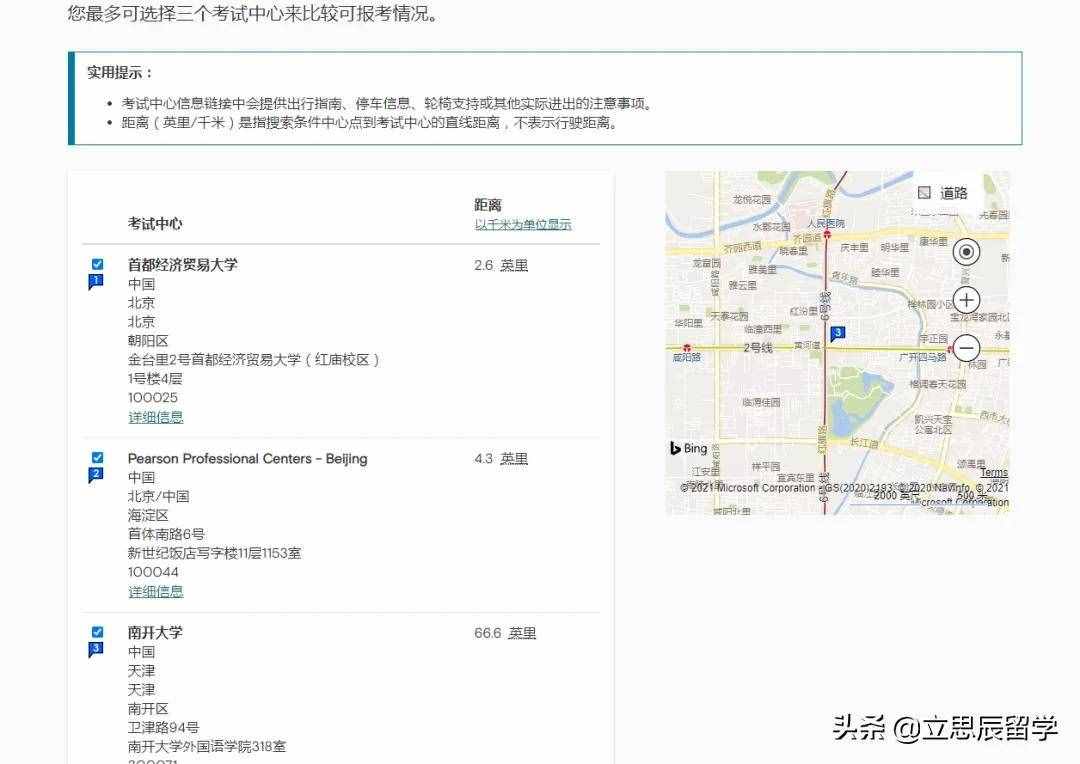Click the 2号线 subway label on map
Screen dimensions: 1080x764
point(758,347)
